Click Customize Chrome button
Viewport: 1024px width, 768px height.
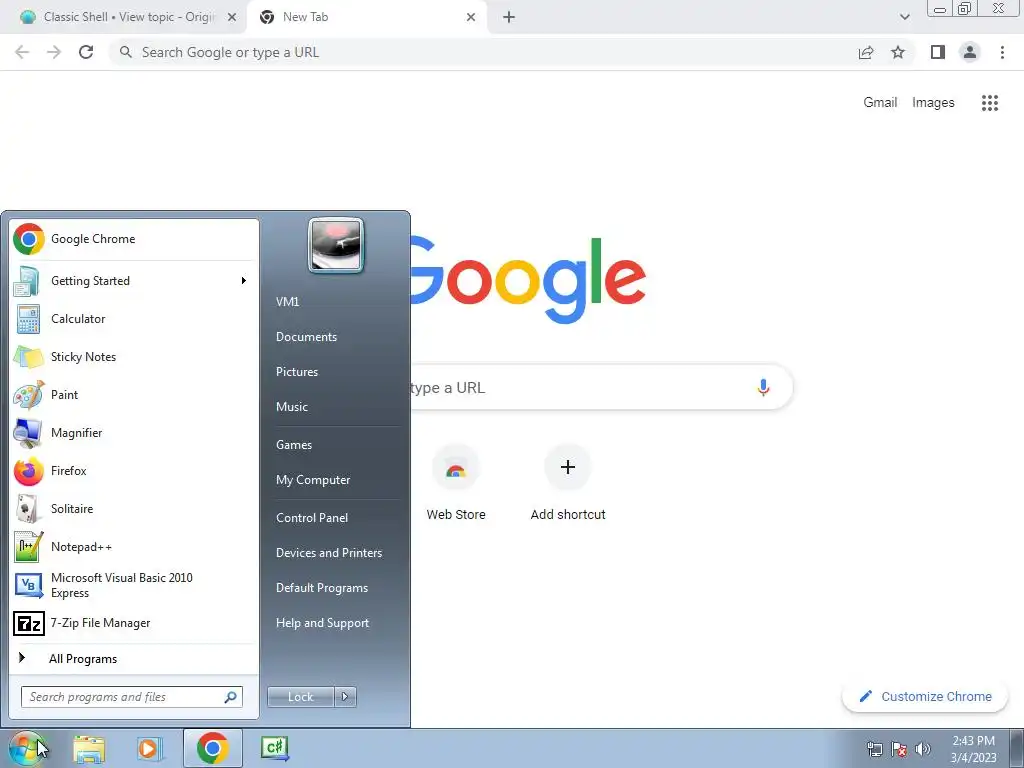click(x=926, y=697)
